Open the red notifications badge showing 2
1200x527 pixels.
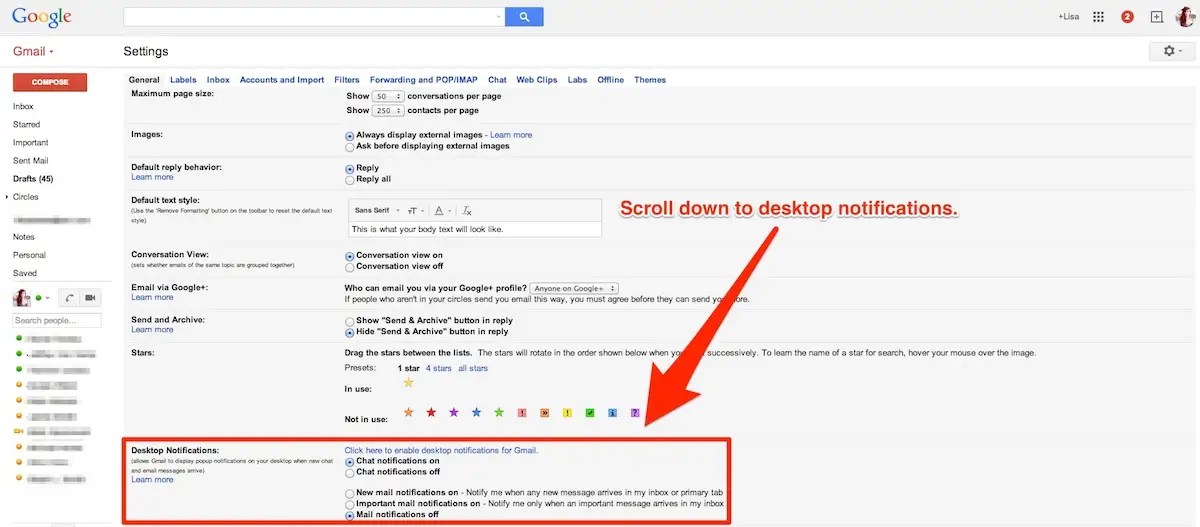[x=1127, y=17]
